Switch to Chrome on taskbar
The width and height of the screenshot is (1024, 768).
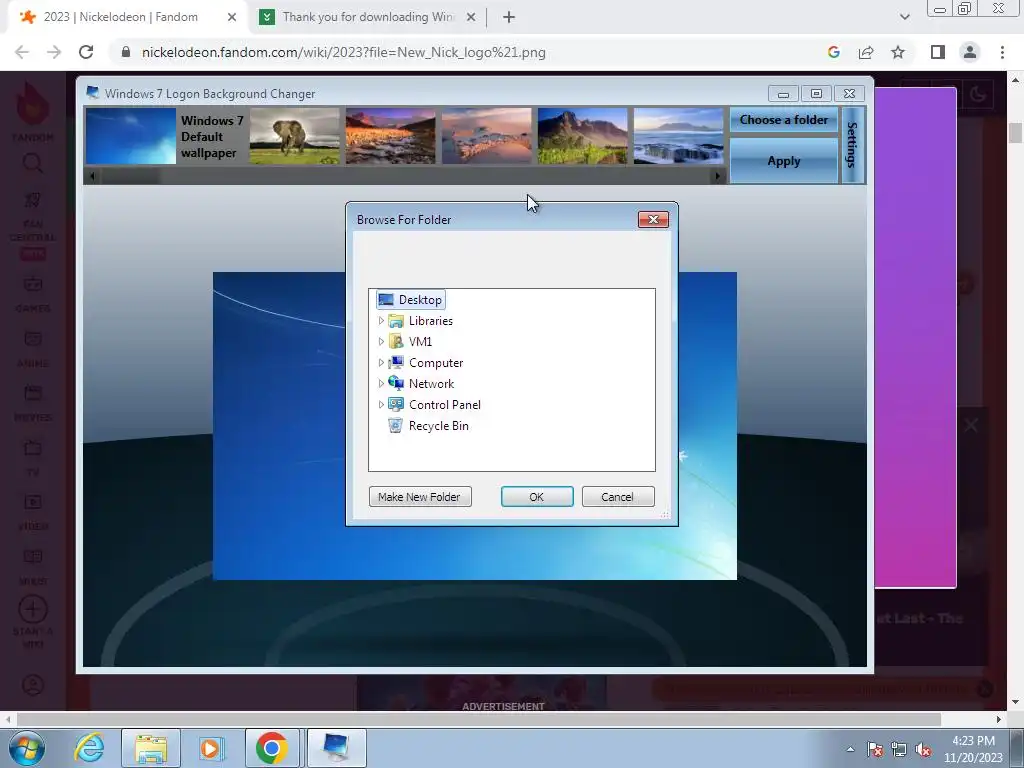click(x=272, y=748)
